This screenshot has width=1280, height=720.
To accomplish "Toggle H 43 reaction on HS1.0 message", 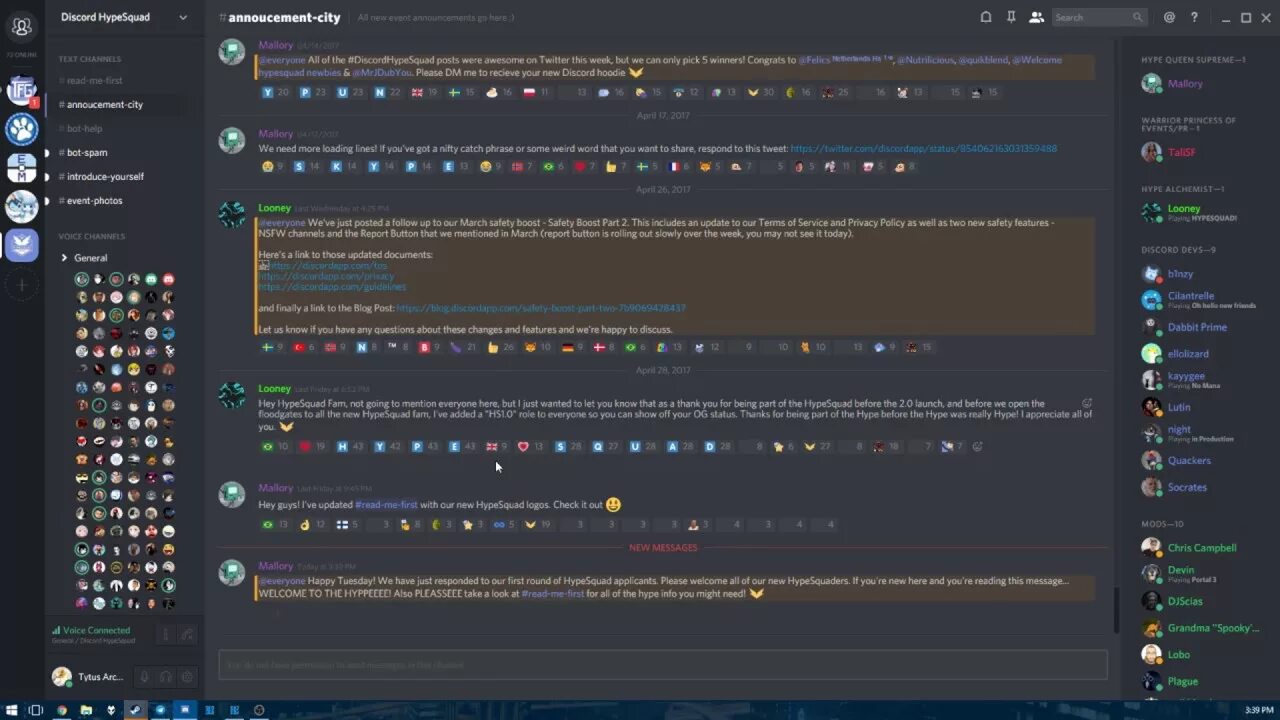I will point(350,446).
